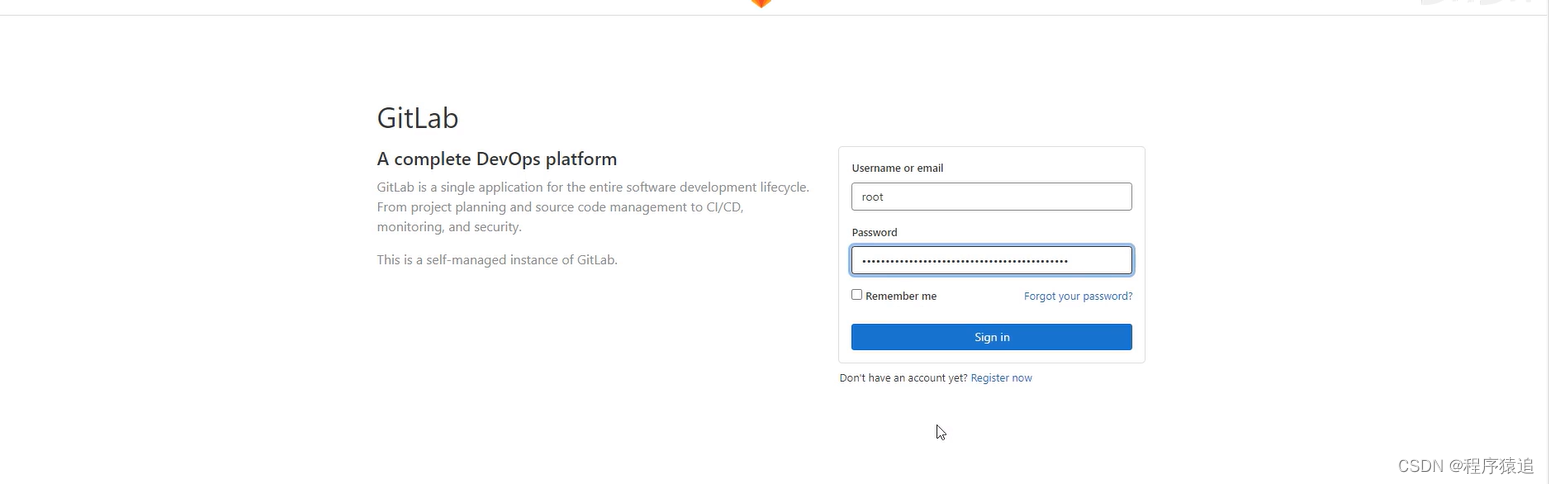The height and width of the screenshot is (484, 1549).
Task: Click the CSDN watermark in the corner
Action: click(1465, 466)
